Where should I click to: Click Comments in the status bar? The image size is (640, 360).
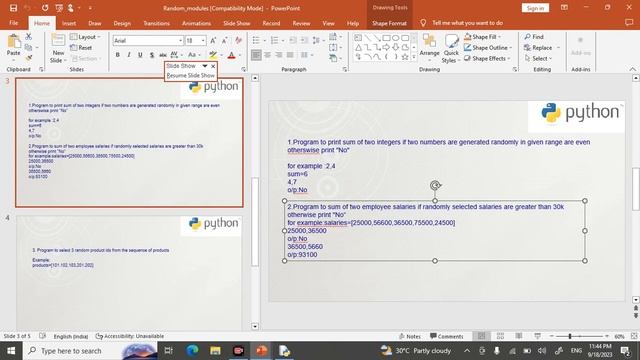click(x=447, y=336)
